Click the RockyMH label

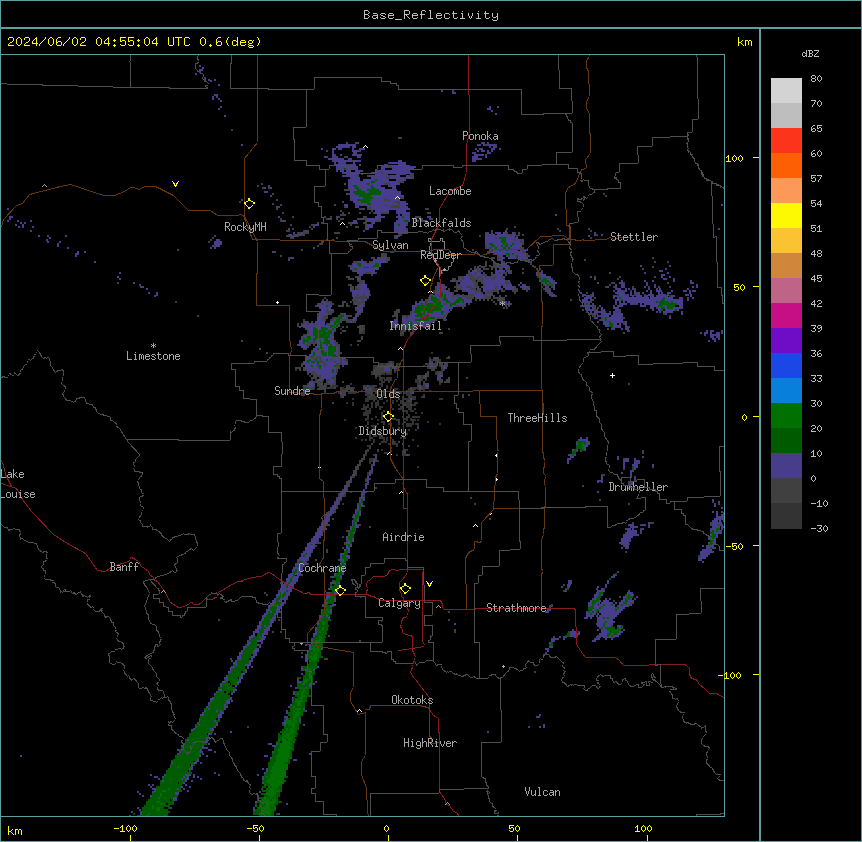tap(245, 227)
